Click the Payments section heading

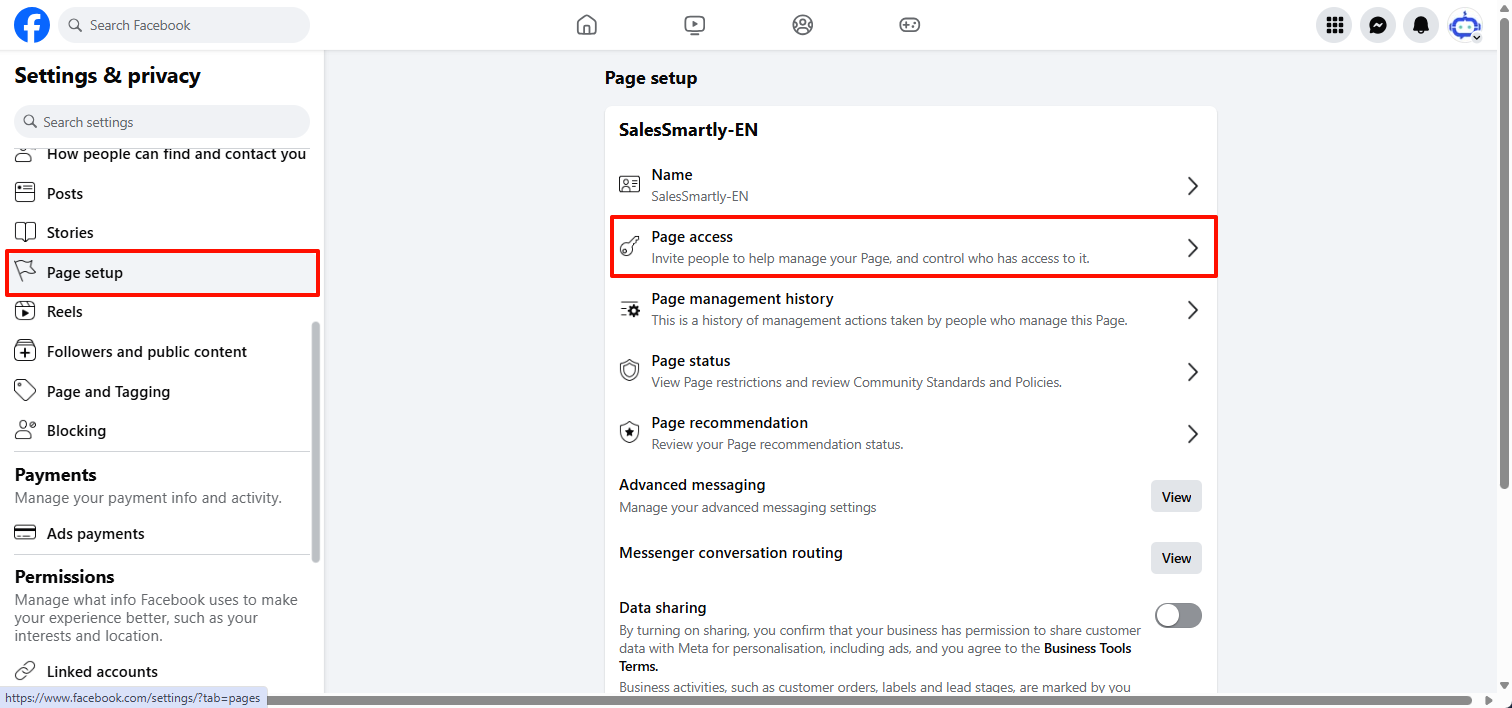[55, 475]
